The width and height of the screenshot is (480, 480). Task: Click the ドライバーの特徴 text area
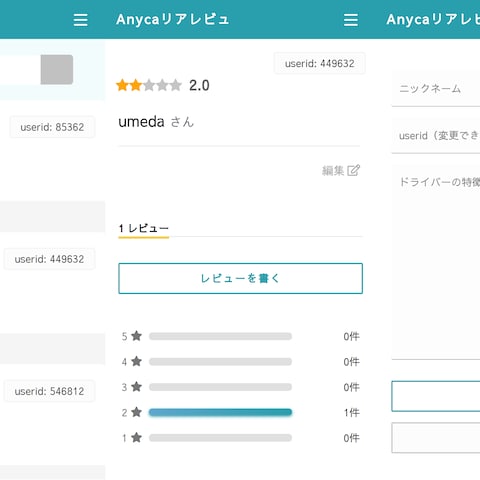coord(436,263)
